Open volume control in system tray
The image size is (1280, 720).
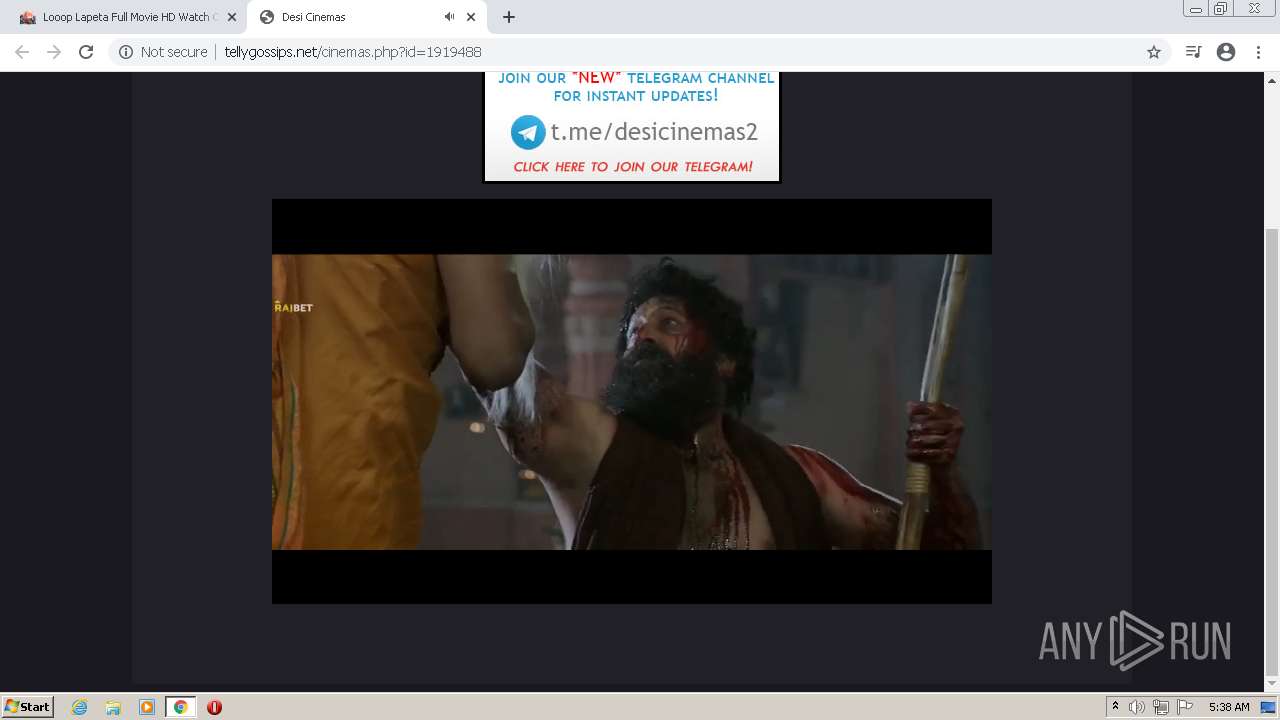(1137, 707)
